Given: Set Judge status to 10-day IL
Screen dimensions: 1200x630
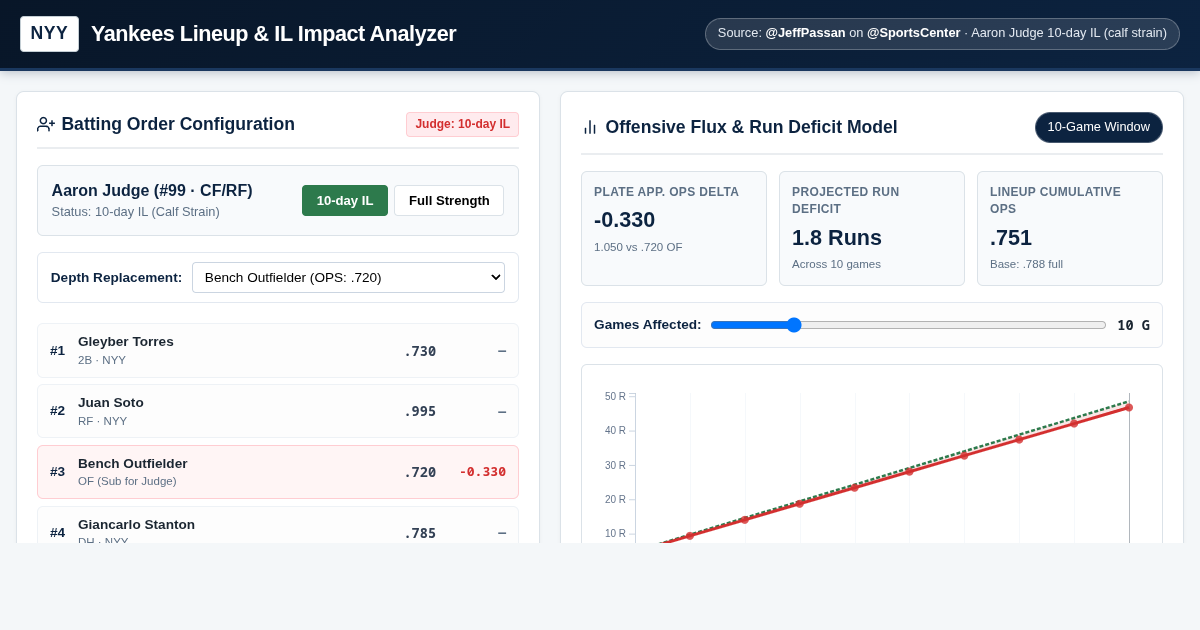Looking at the screenshot, I should point(345,200).
